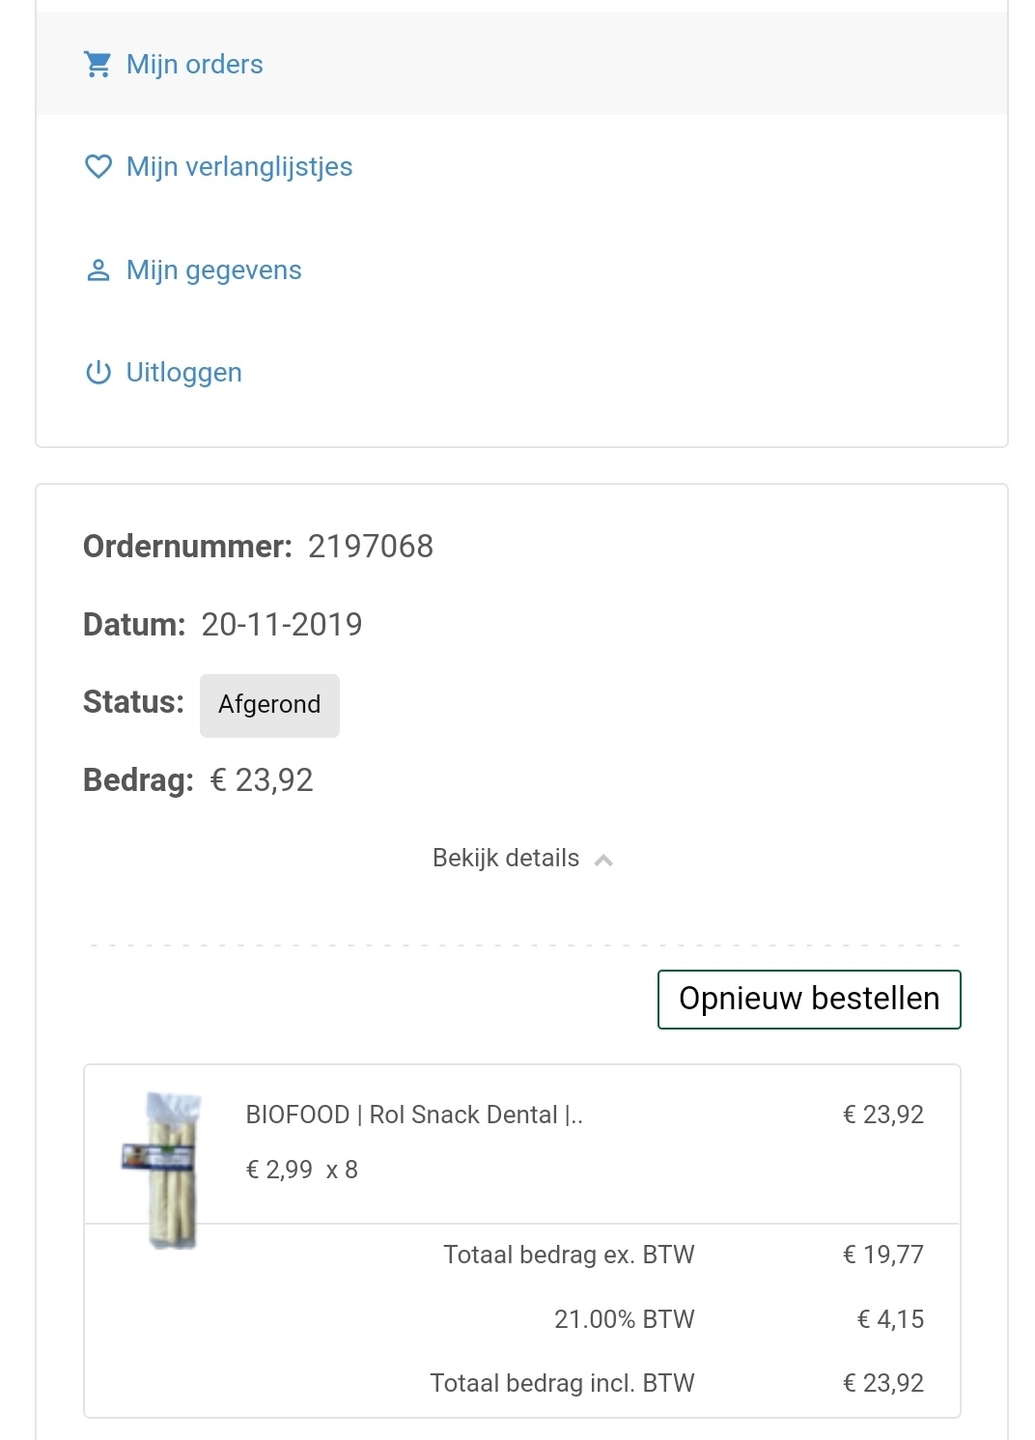Click the chevron next to Bekijk details
This screenshot has width=1035, height=1440.
point(603,860)
